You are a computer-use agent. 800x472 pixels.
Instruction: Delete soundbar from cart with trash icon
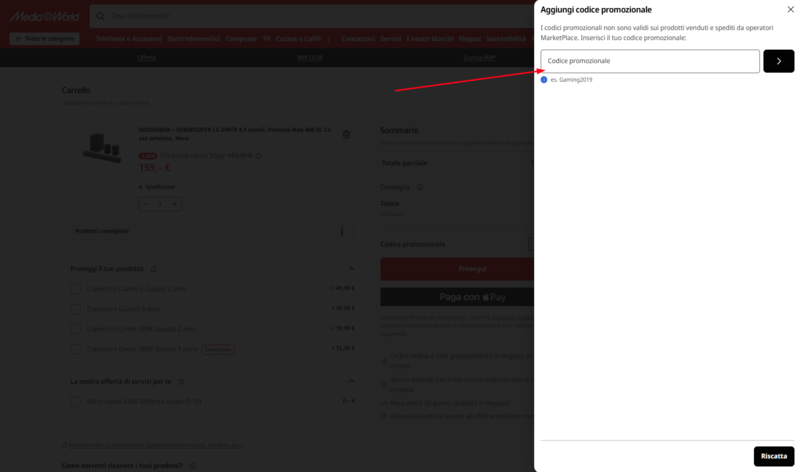[x=346, y=134]
